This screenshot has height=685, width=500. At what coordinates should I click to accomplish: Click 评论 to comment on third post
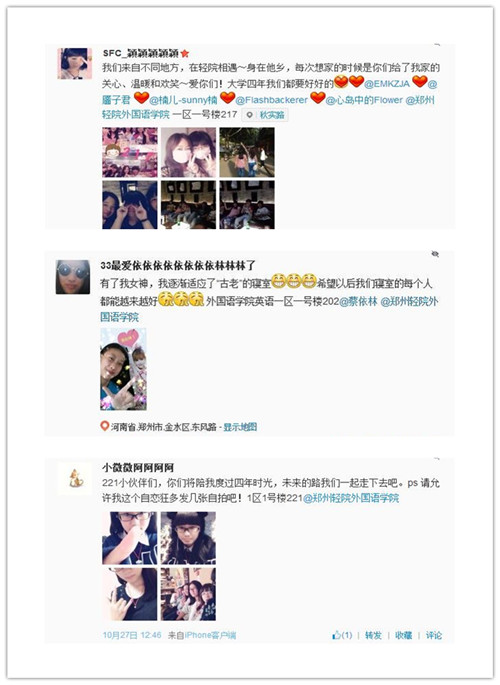point(434,635)
